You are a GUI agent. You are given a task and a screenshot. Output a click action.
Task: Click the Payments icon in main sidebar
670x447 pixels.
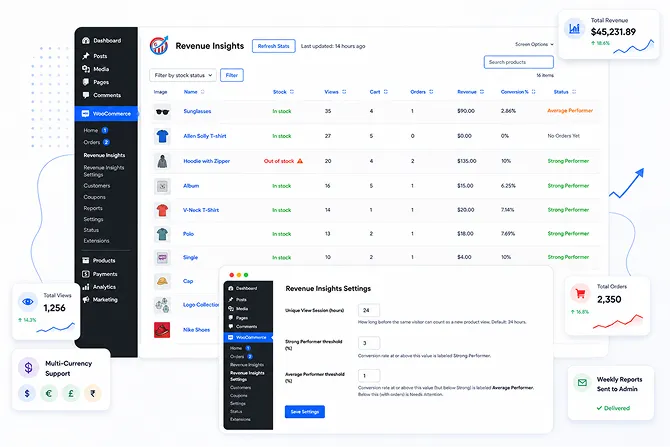86,274
